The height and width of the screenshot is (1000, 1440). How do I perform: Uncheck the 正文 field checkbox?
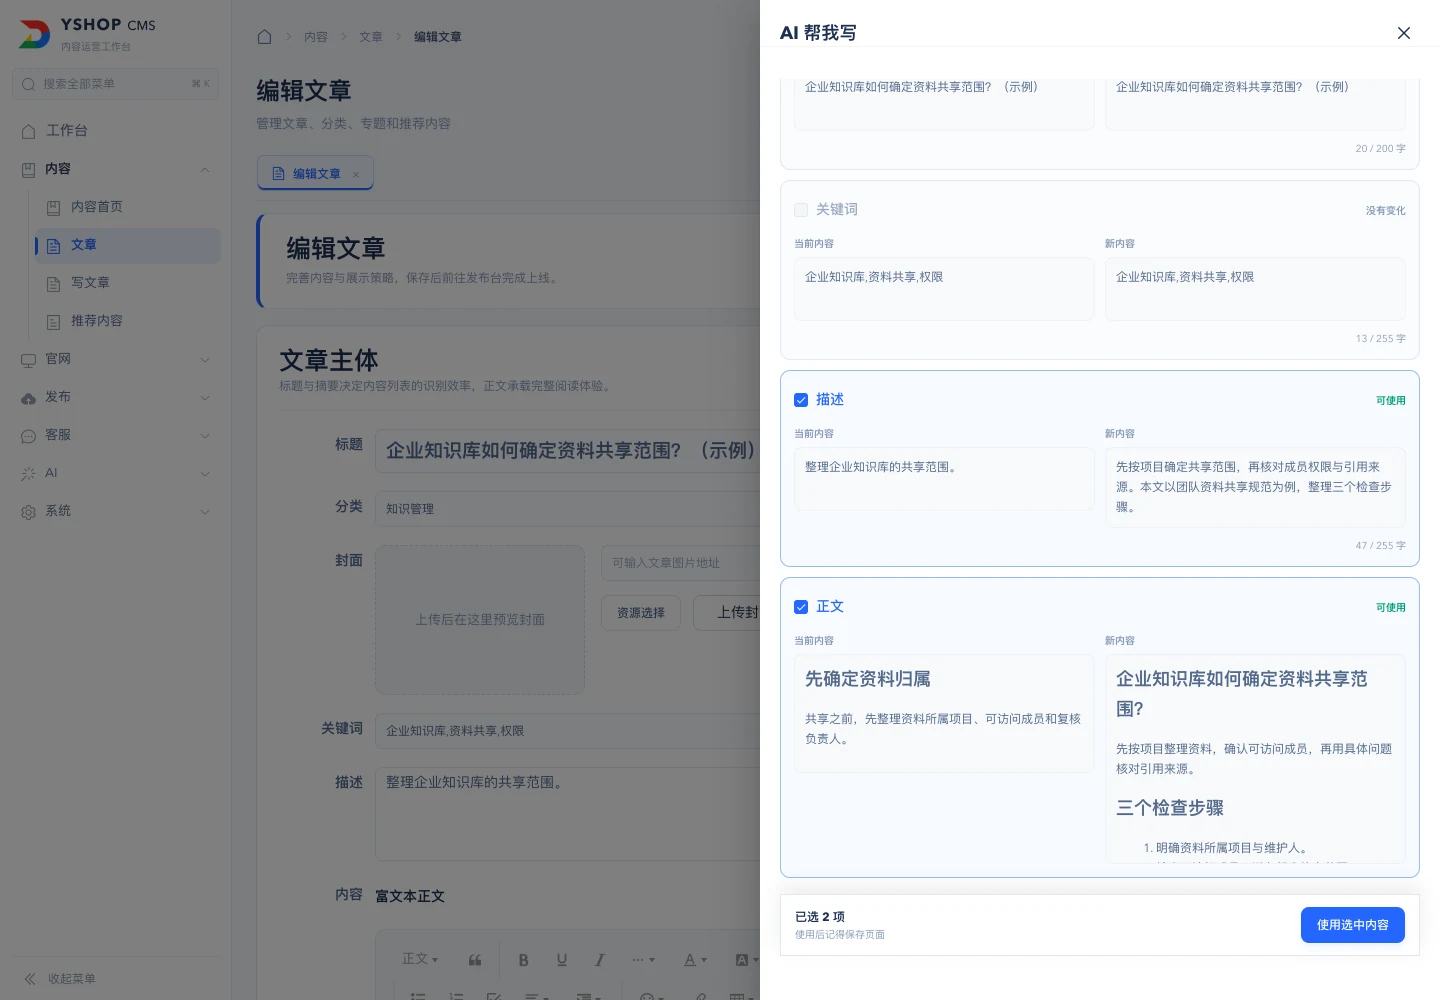coord(801,607)
